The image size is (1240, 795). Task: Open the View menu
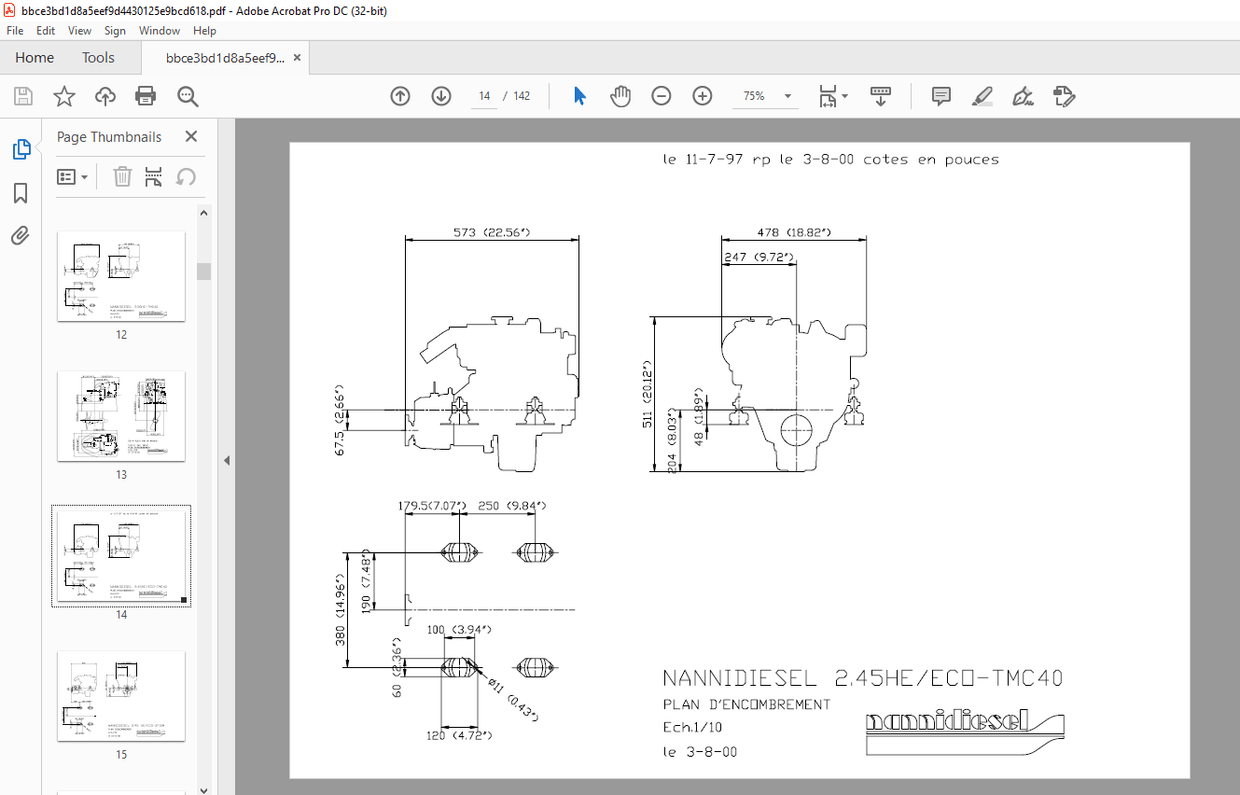click(x=79, y=30)
